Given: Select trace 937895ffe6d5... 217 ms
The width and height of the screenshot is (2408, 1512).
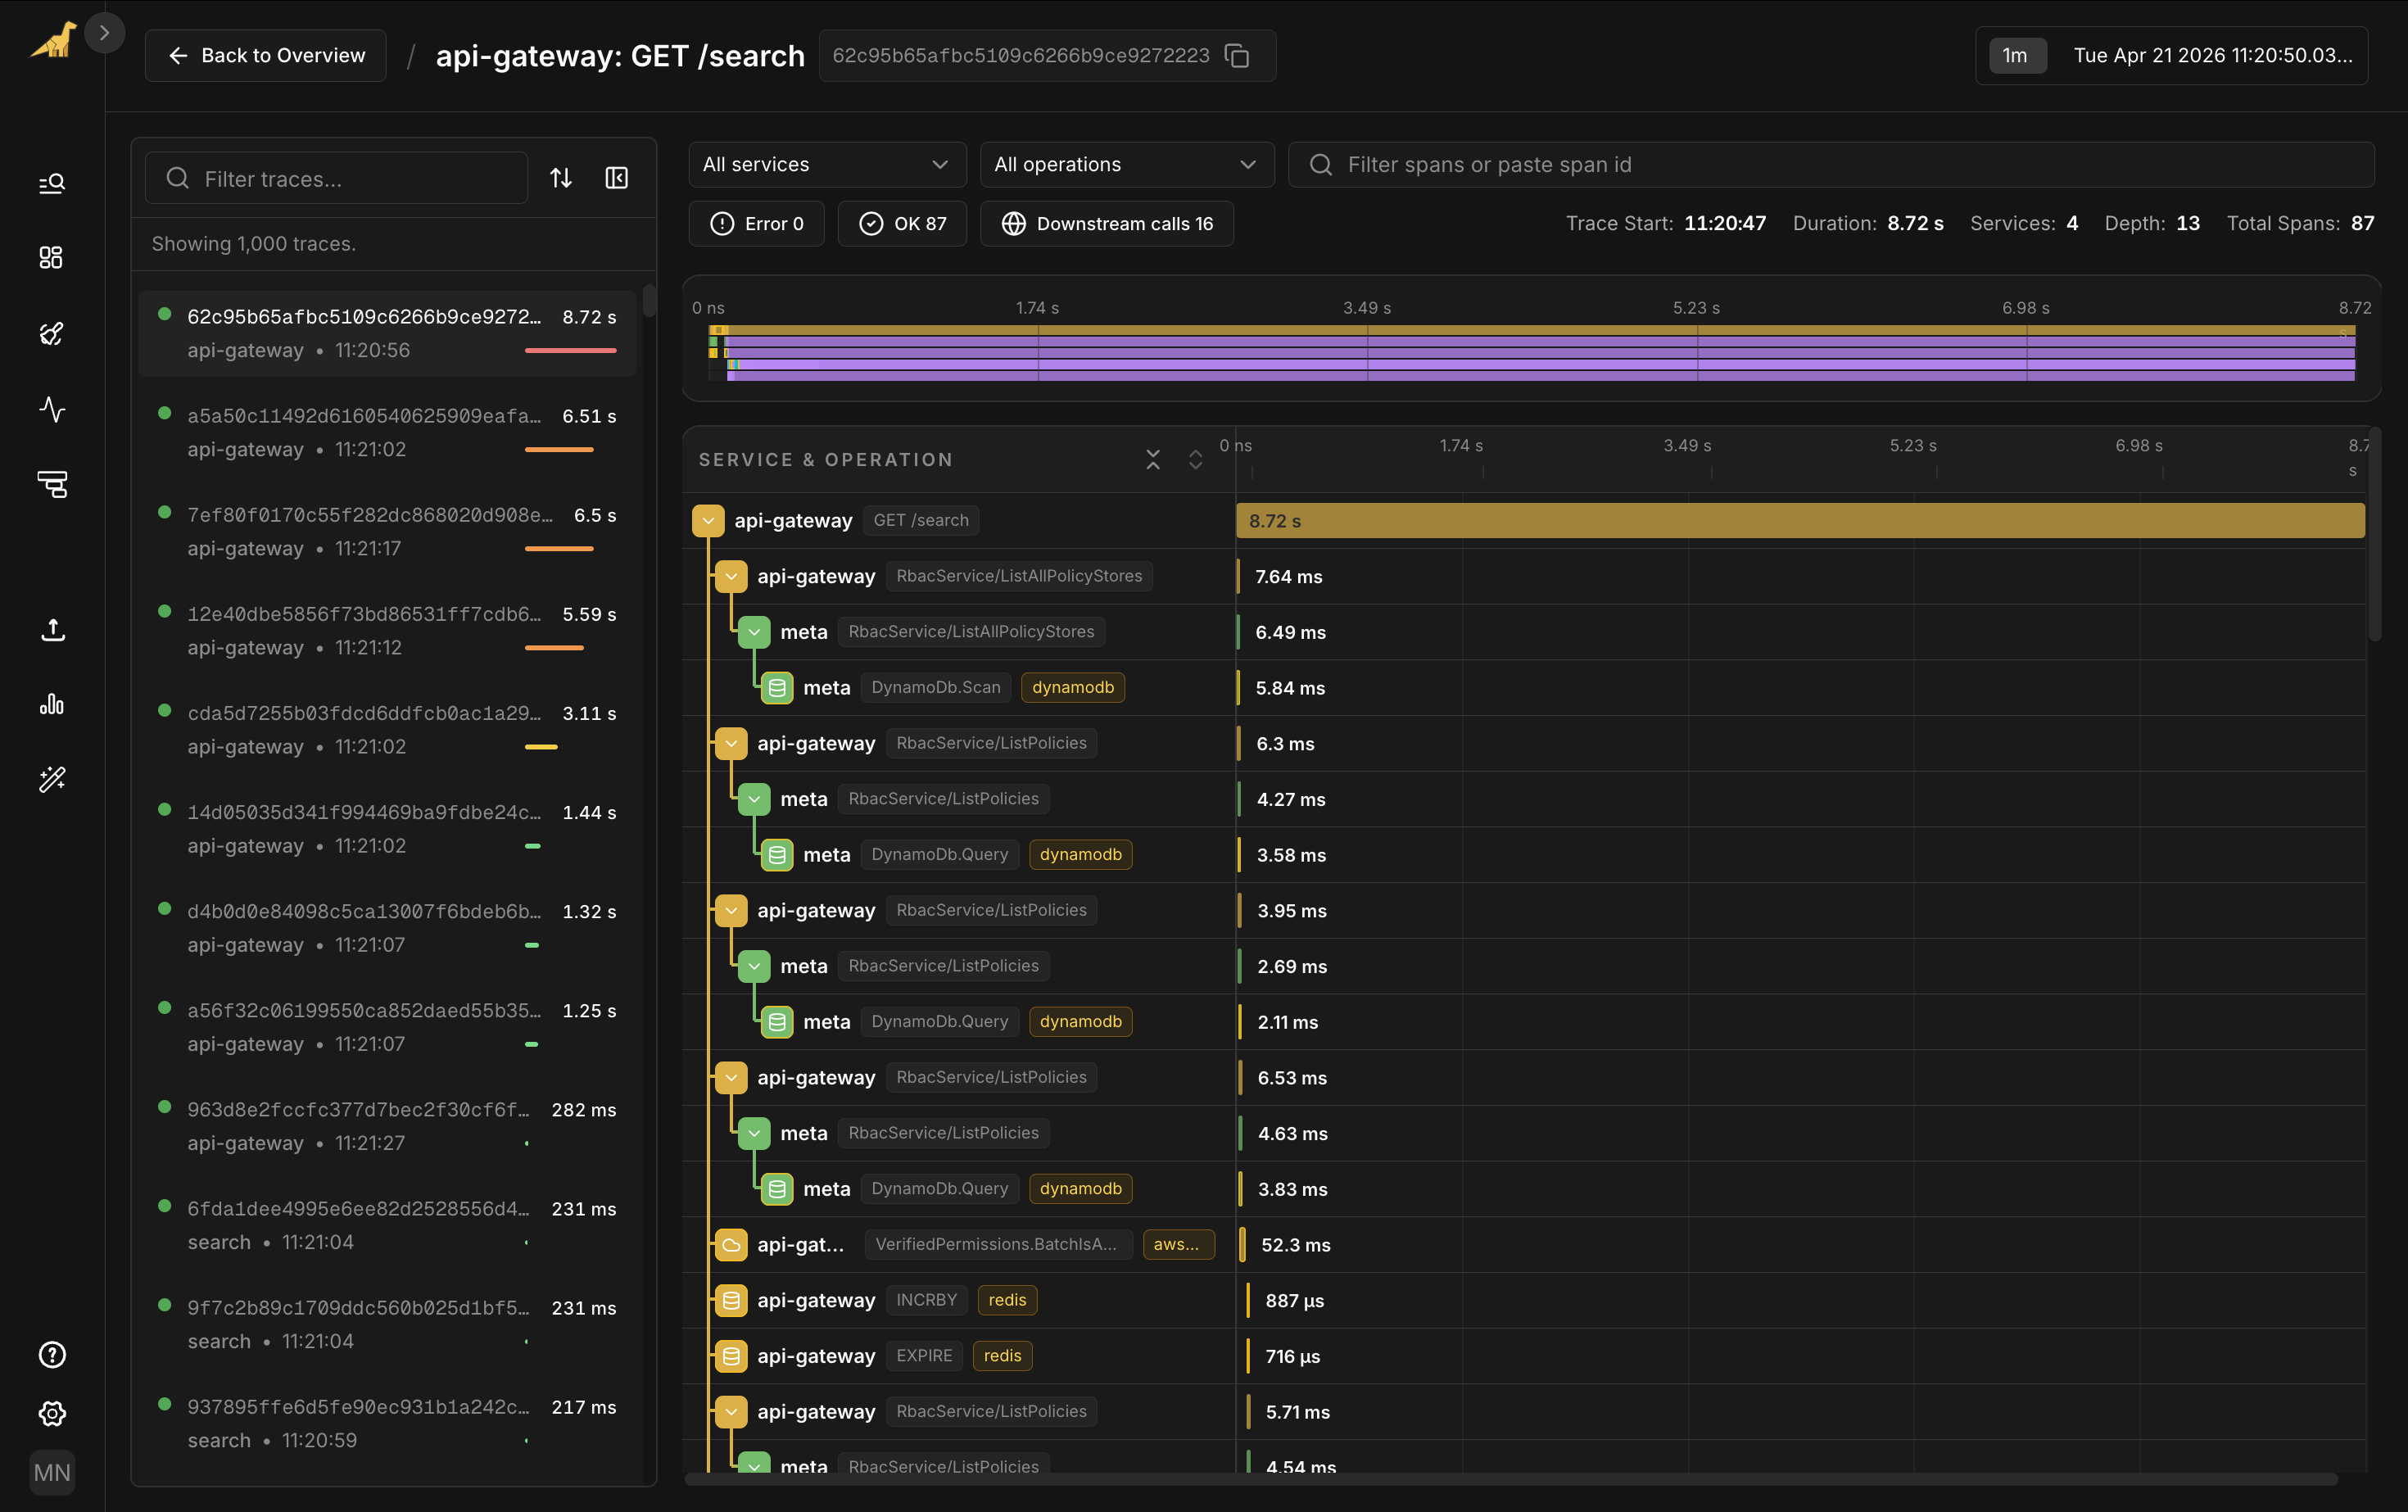Looking at the screenshot, I should (x=388, y=1423).
